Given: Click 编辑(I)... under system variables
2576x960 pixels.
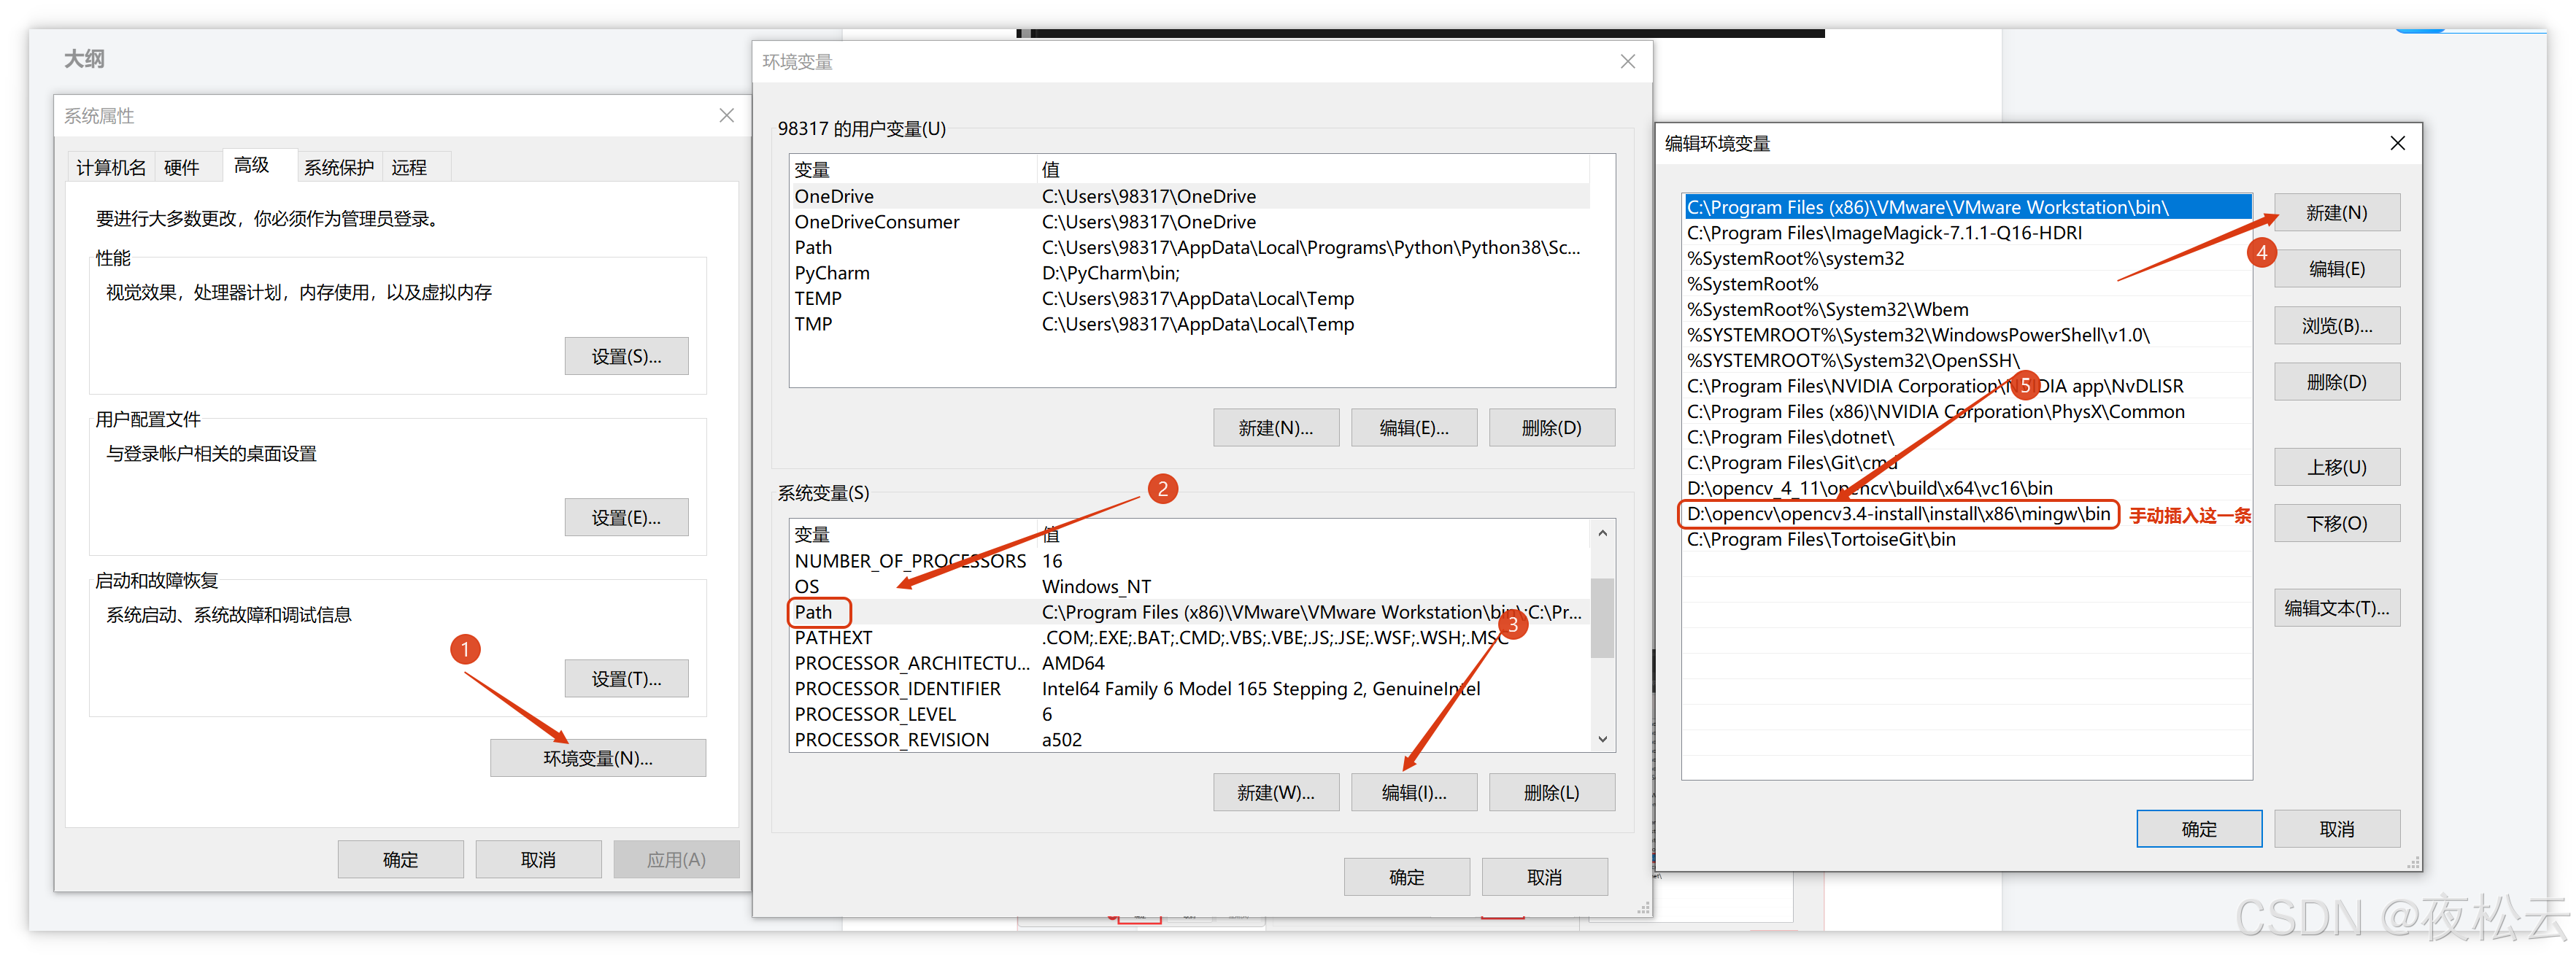Looking at the screenshot, I should 1413,793.
